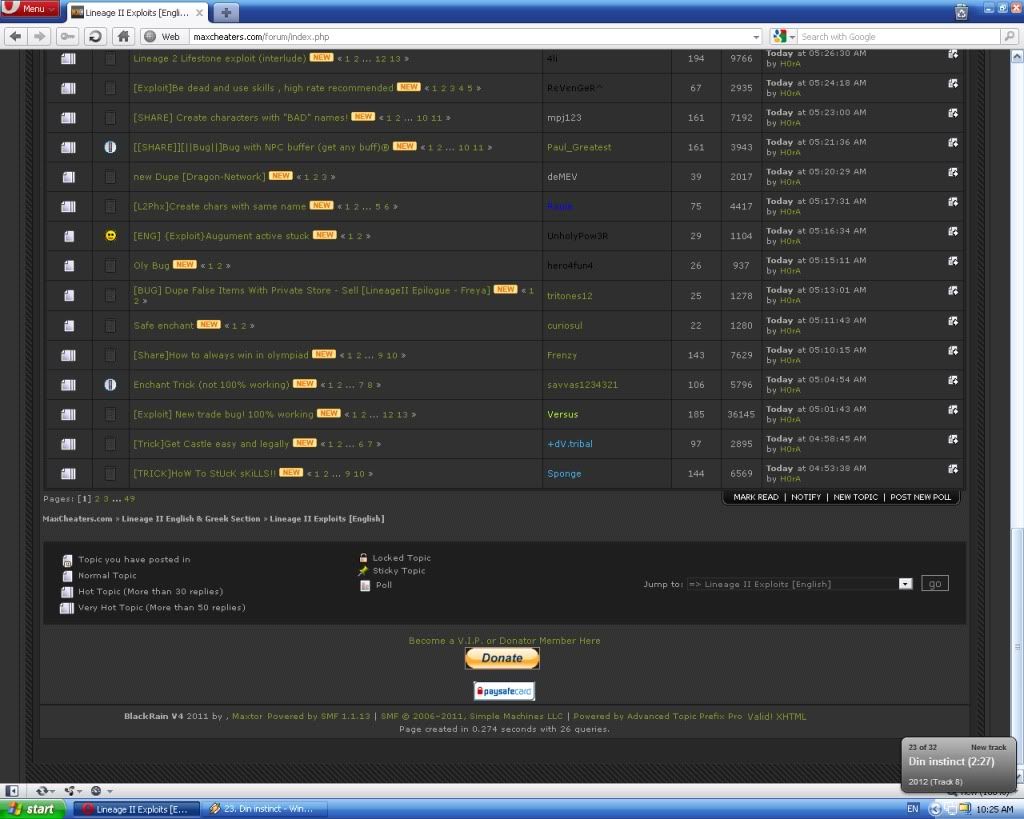The image size is (1024, 819).
Task: Open last post of Lifestone exploit topic
Action: tap(953, 54)
